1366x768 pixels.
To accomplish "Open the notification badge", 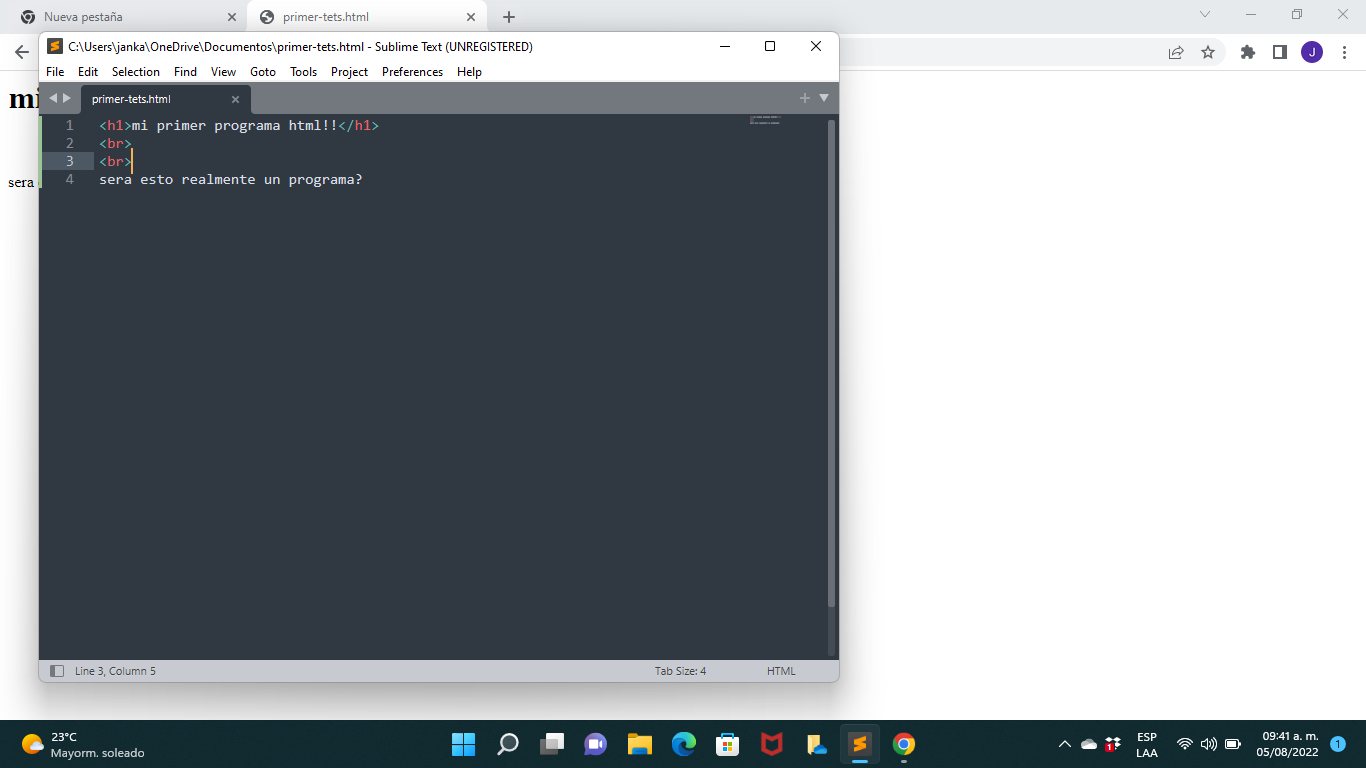I will (x=1338, y=744).
